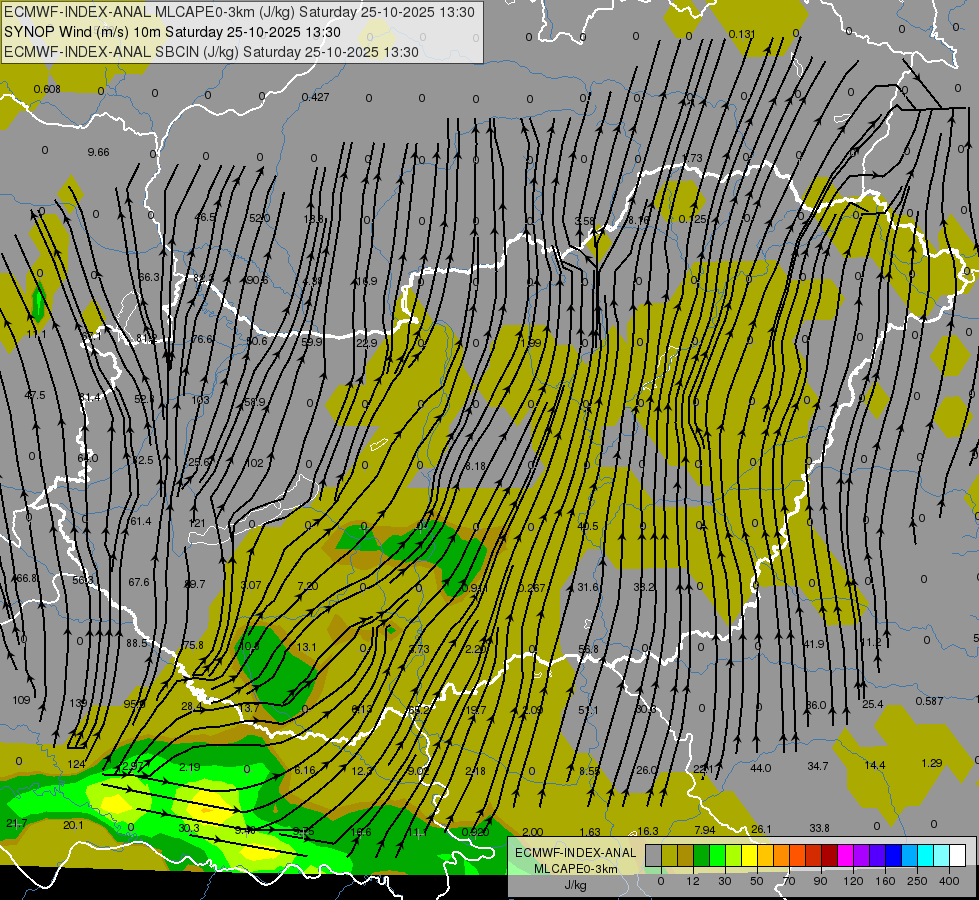Select the pale cyan legend swatch

pyautogui.click(x=942, y=855)
